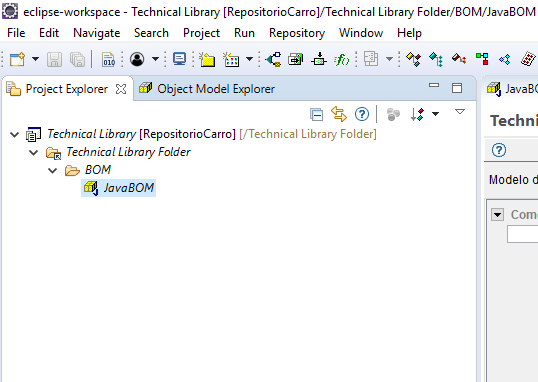Screen dimensions: 538x382
Task: Open the Window menu
Action: [361, 33]
